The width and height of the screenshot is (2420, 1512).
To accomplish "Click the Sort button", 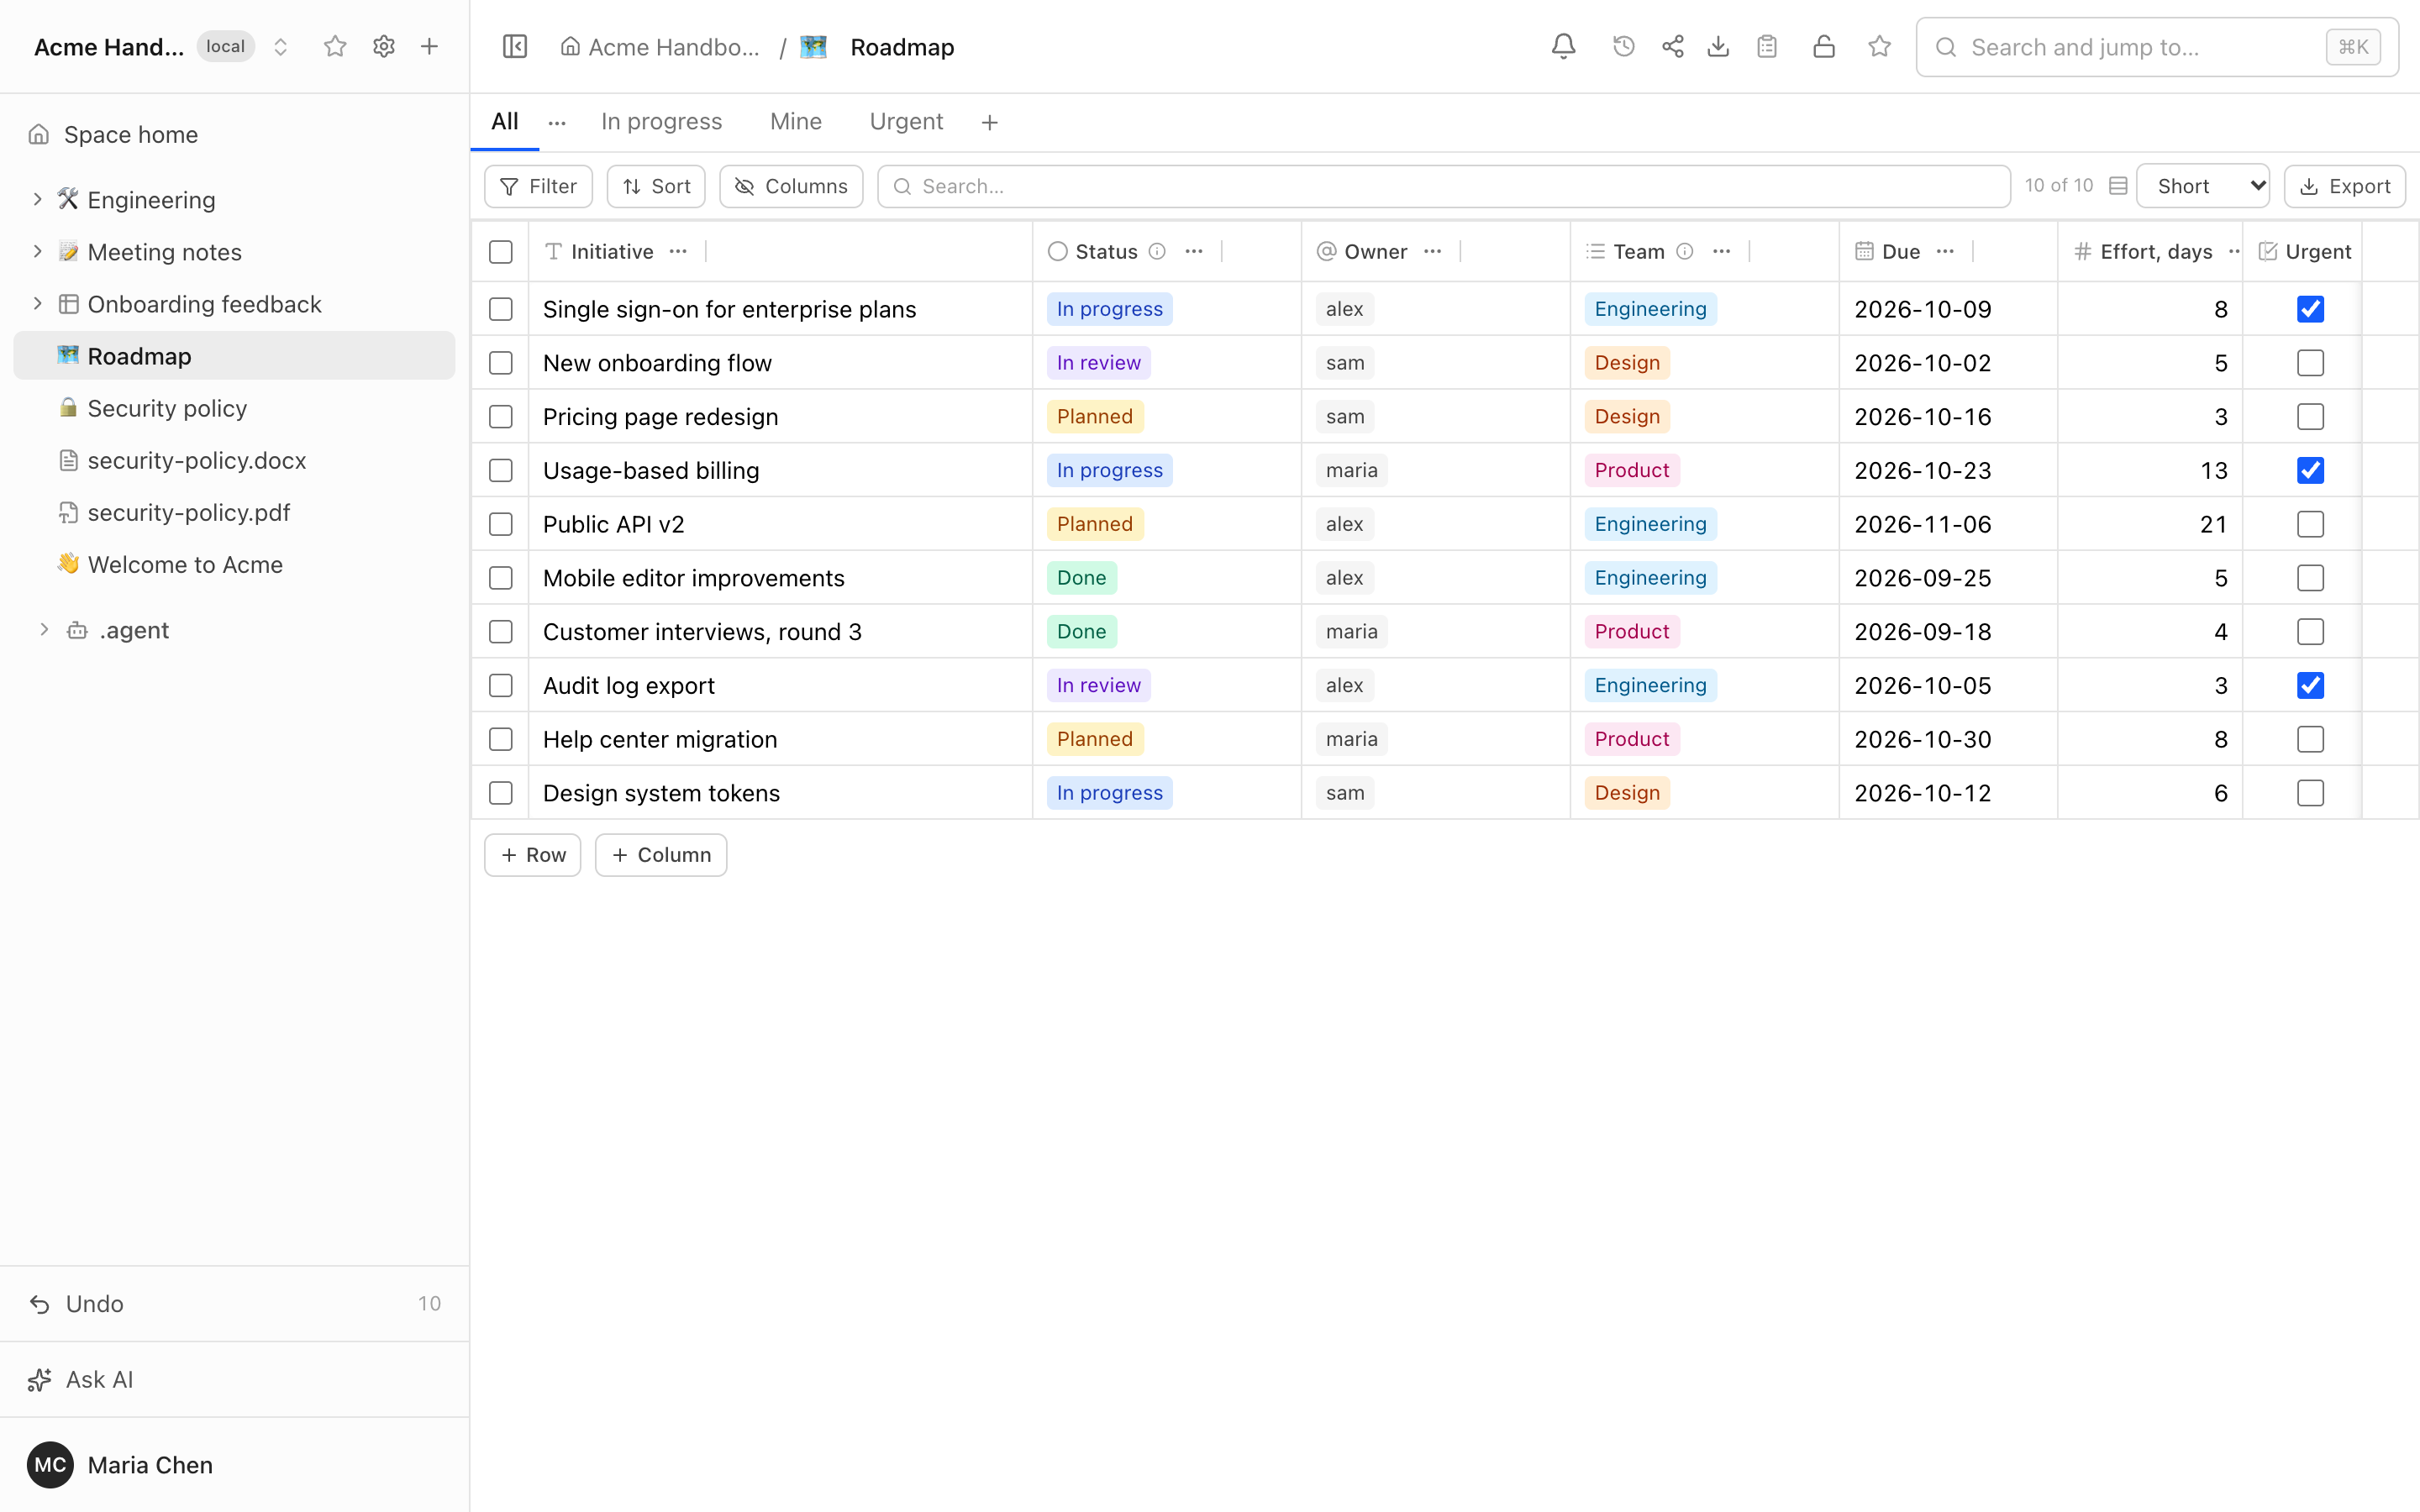I will pyautogui.click(x=656, y=186).
